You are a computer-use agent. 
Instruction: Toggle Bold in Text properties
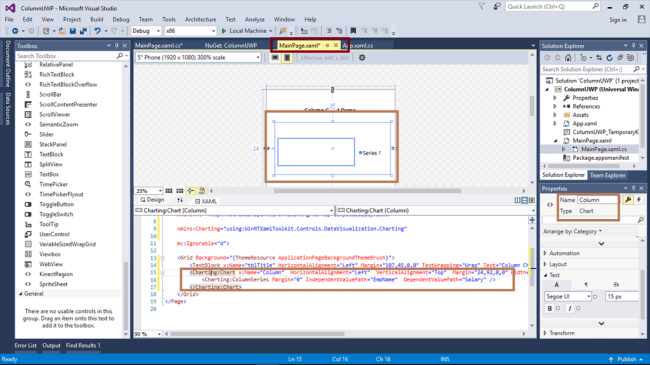(550, 309)
